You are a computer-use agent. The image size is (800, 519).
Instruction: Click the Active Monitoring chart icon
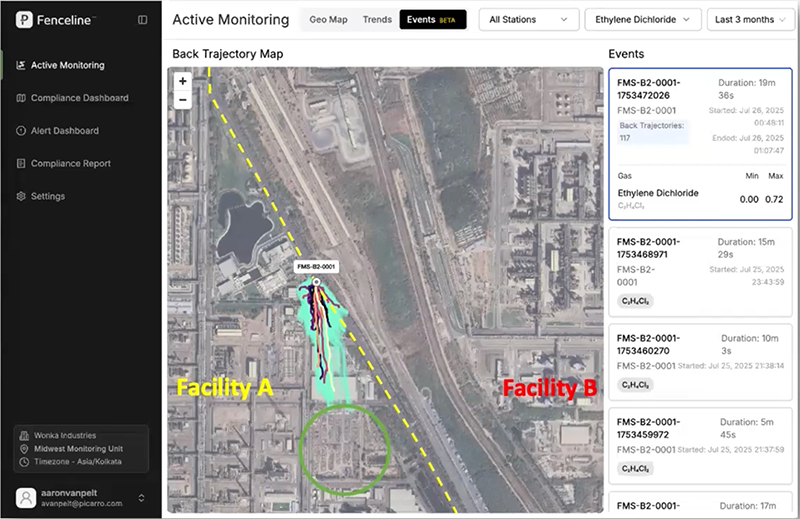point(21,66)
